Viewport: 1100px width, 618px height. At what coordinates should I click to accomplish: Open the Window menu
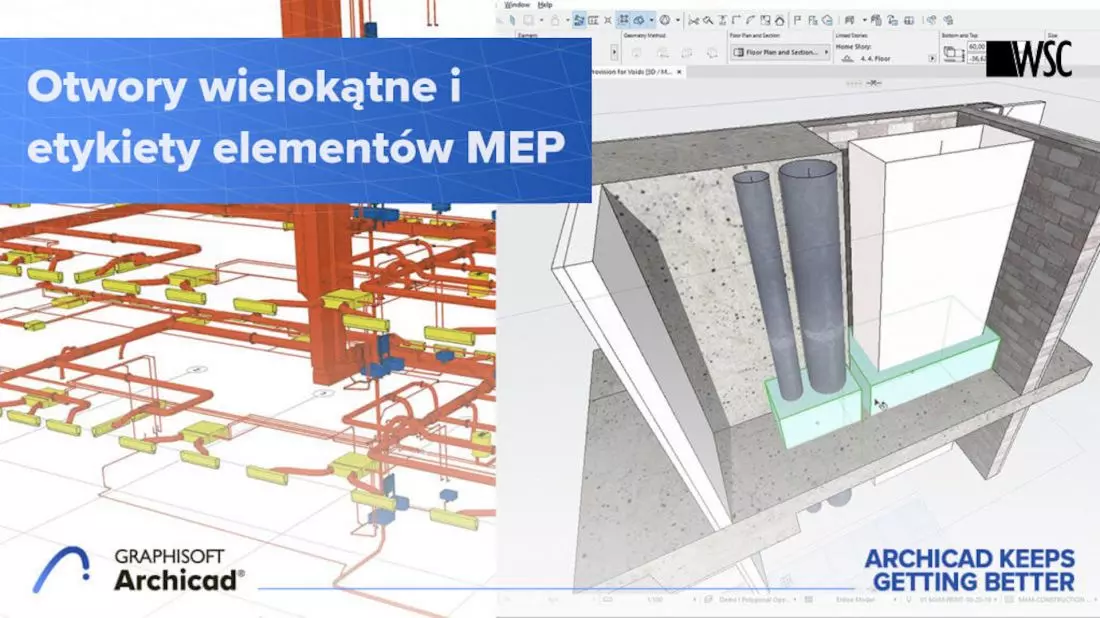(x=517, y=4)
